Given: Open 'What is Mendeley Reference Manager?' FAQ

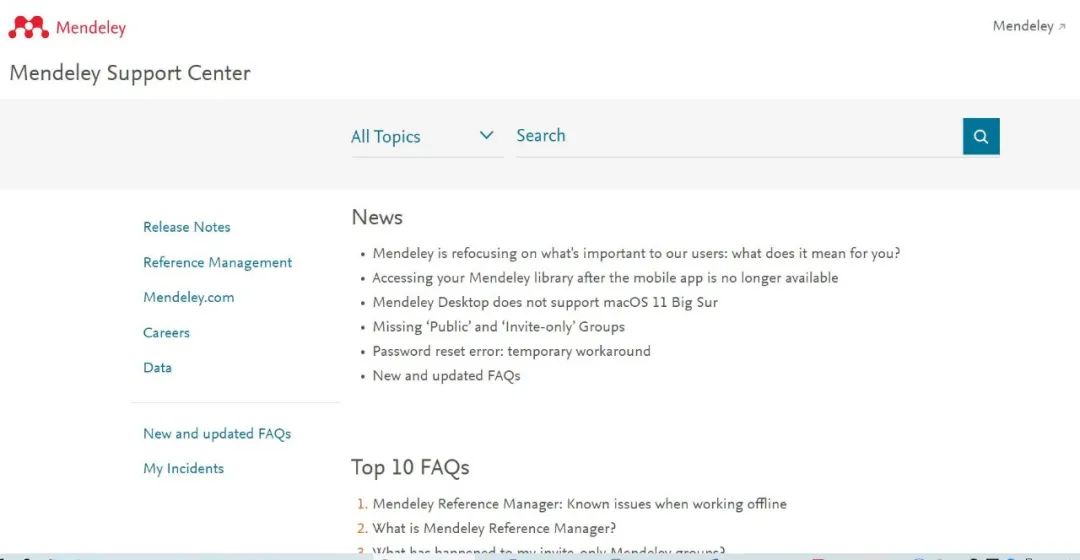Looking at the screenshot, I should tap(494, 528).
